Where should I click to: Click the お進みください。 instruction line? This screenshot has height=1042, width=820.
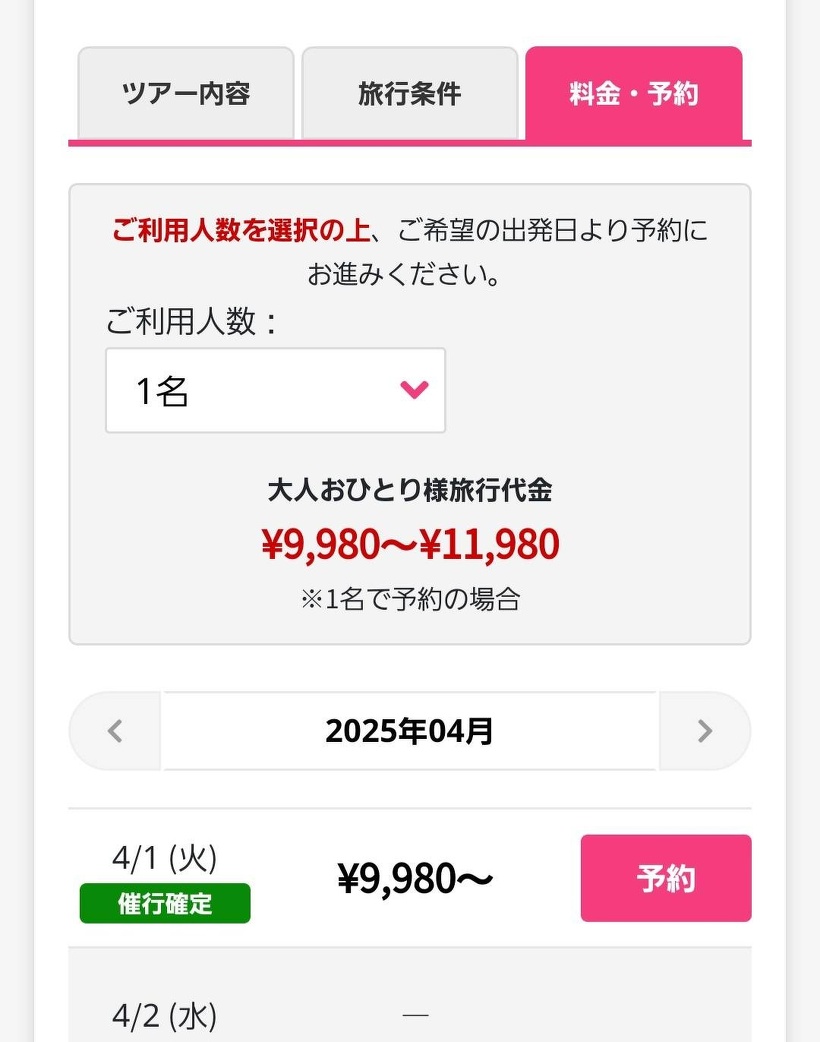404,274
